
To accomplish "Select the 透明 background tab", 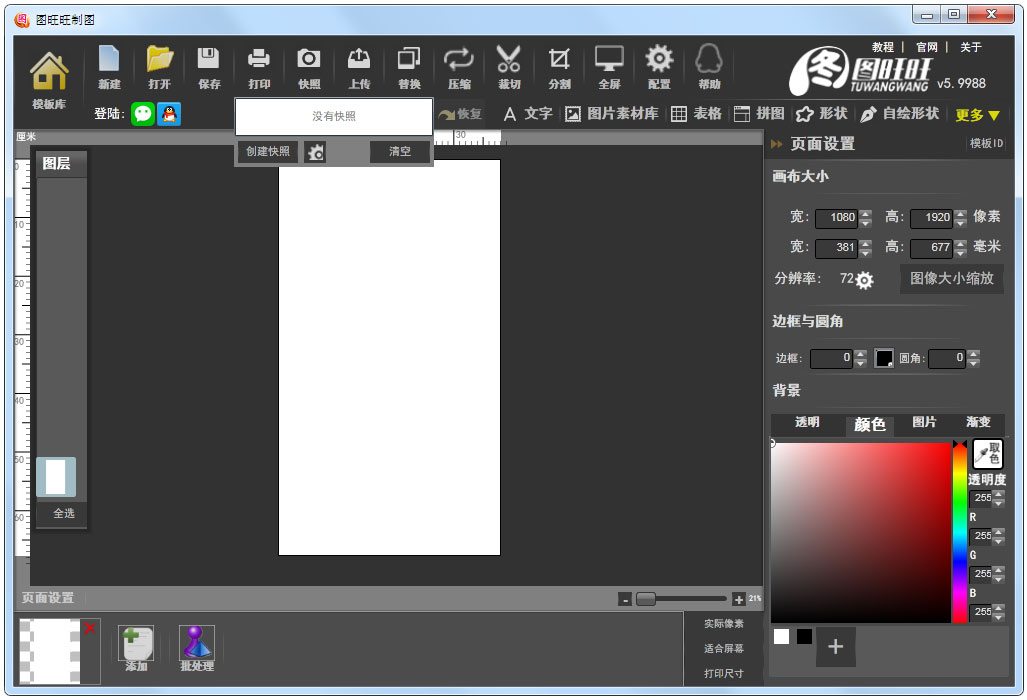I will 807,422.
